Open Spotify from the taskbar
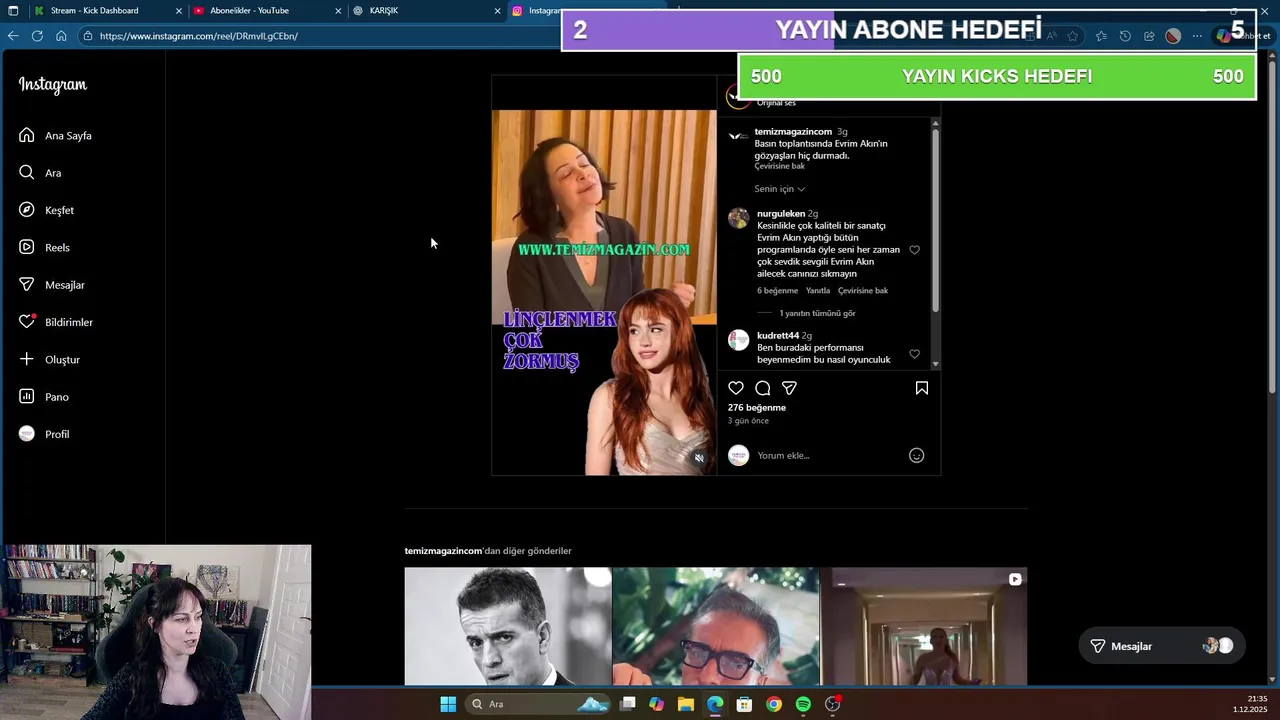This screenshot has height=720, width=1280. [803, 704]
